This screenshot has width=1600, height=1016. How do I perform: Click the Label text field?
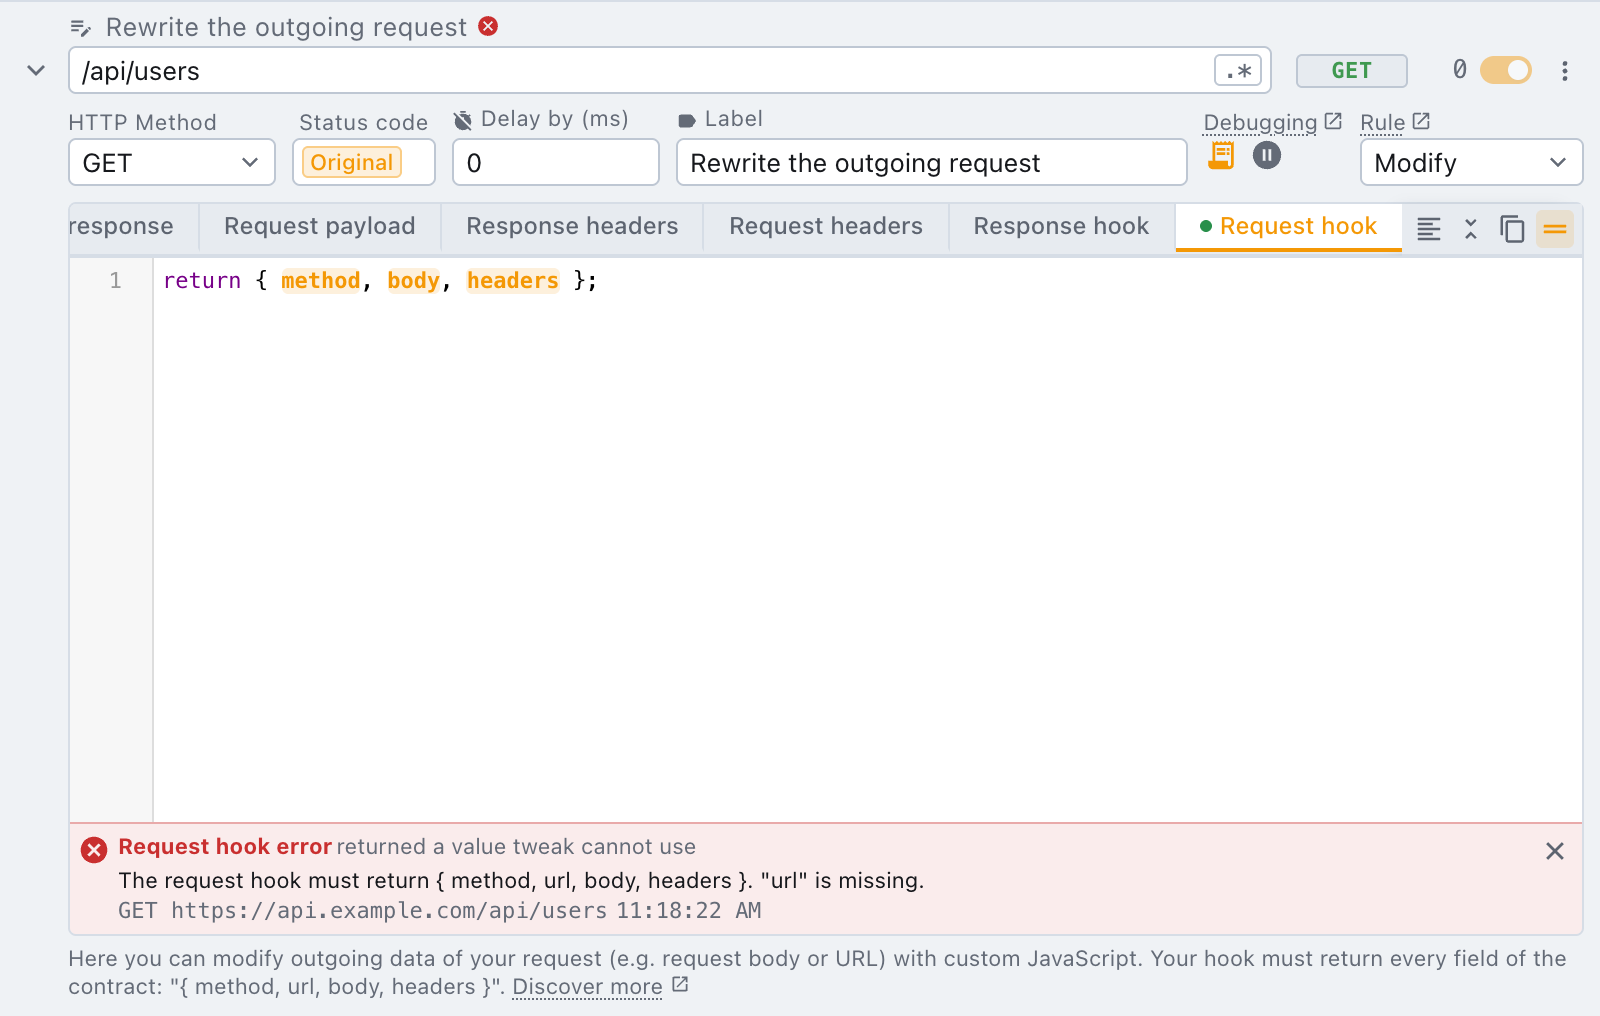coord(931,162)
